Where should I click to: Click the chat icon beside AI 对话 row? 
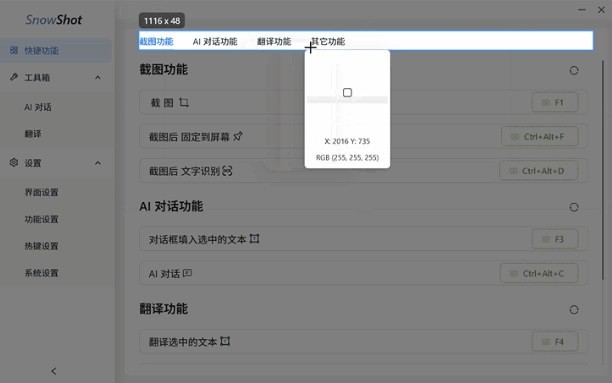(x=187, y=273)
